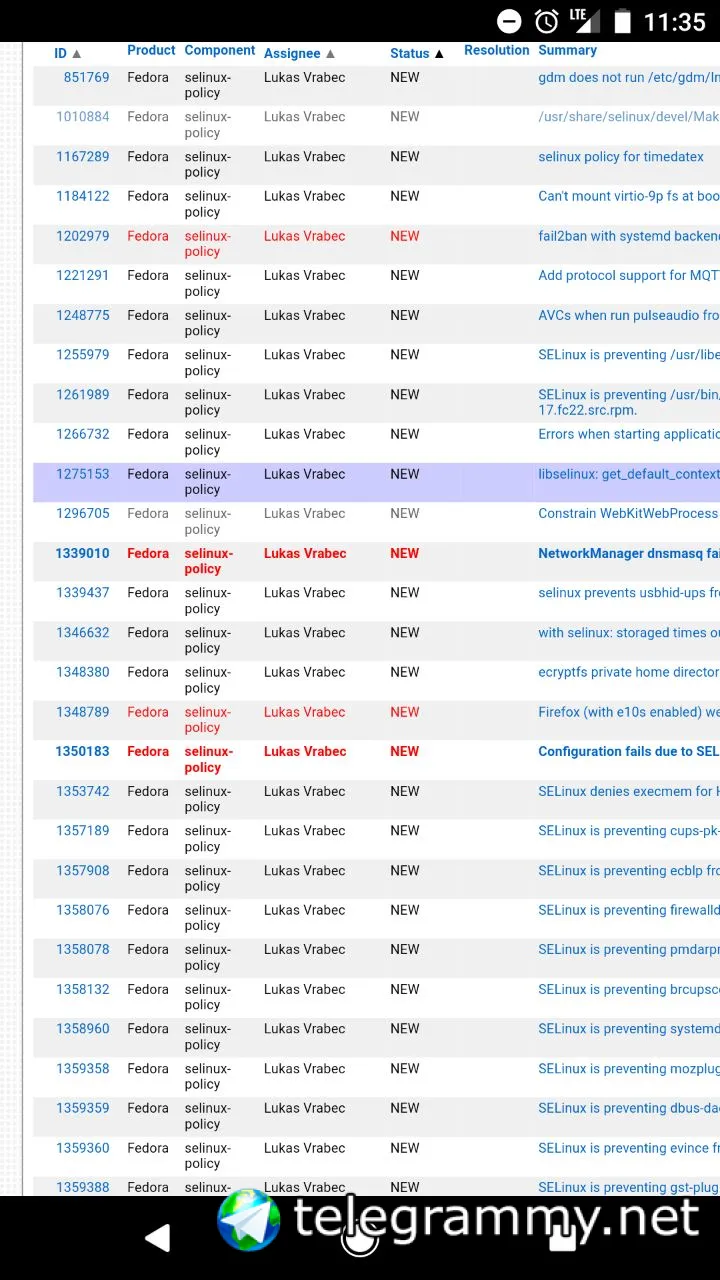
Task: Open 'Constrain WebKitWebProcess' summary
Action: pyautogui.click(x=629, y=513)
